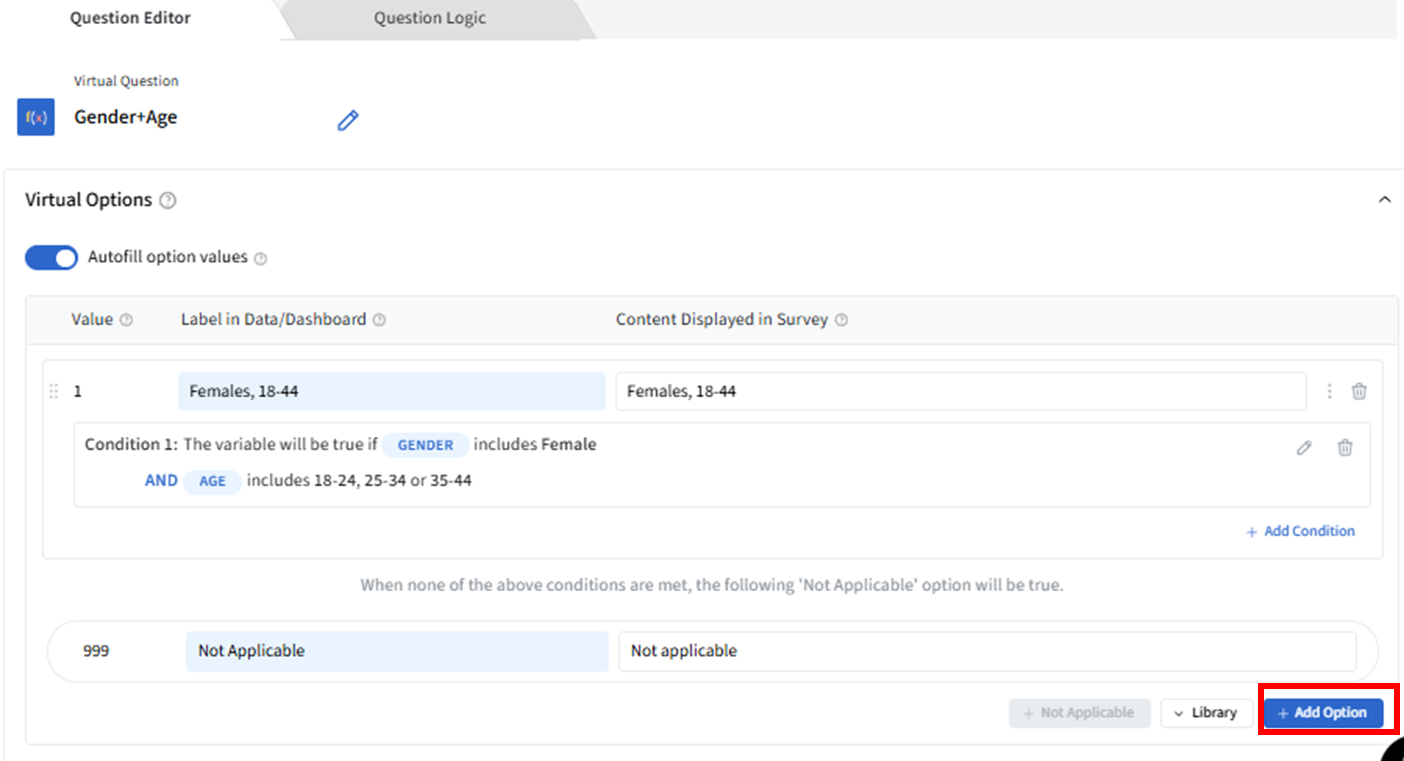Open three-dot menu for Females, 18-44 option
The image size is (1404, 761).
1329,391
